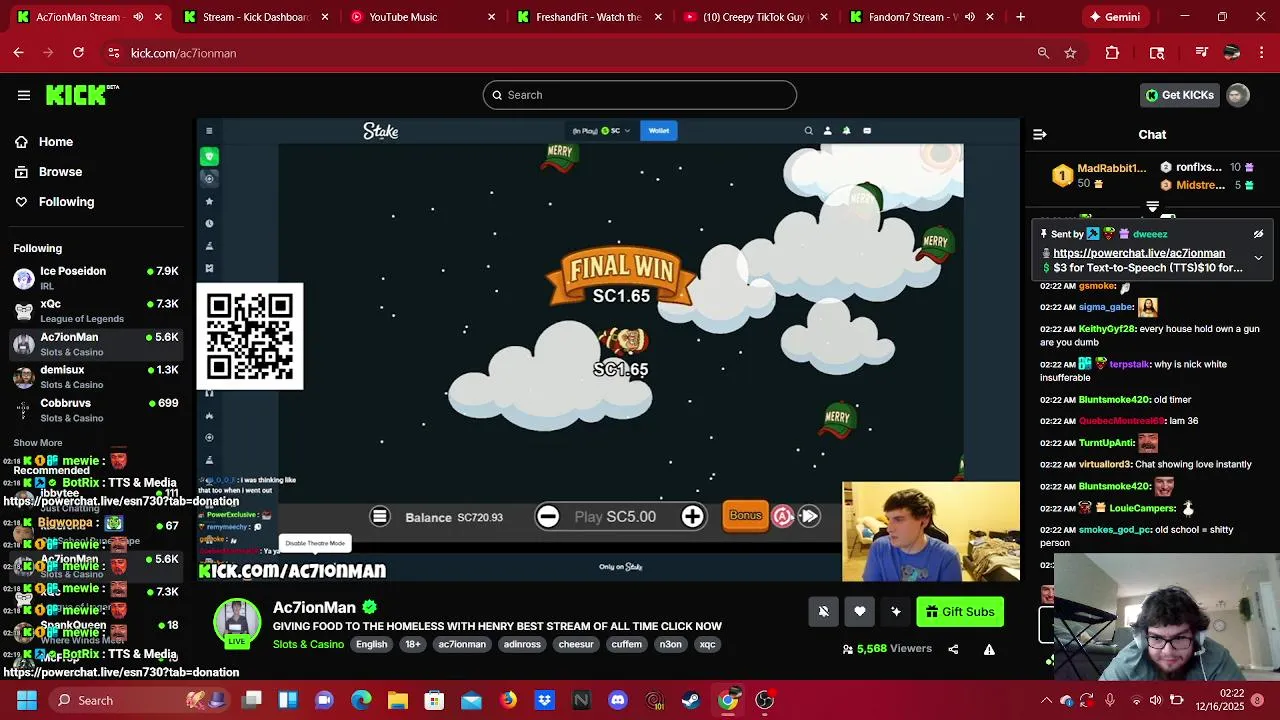Image resolution: width=1280 pixels, height=720 pixels.
Task: Click the English language tag
Action: point(371,644)
